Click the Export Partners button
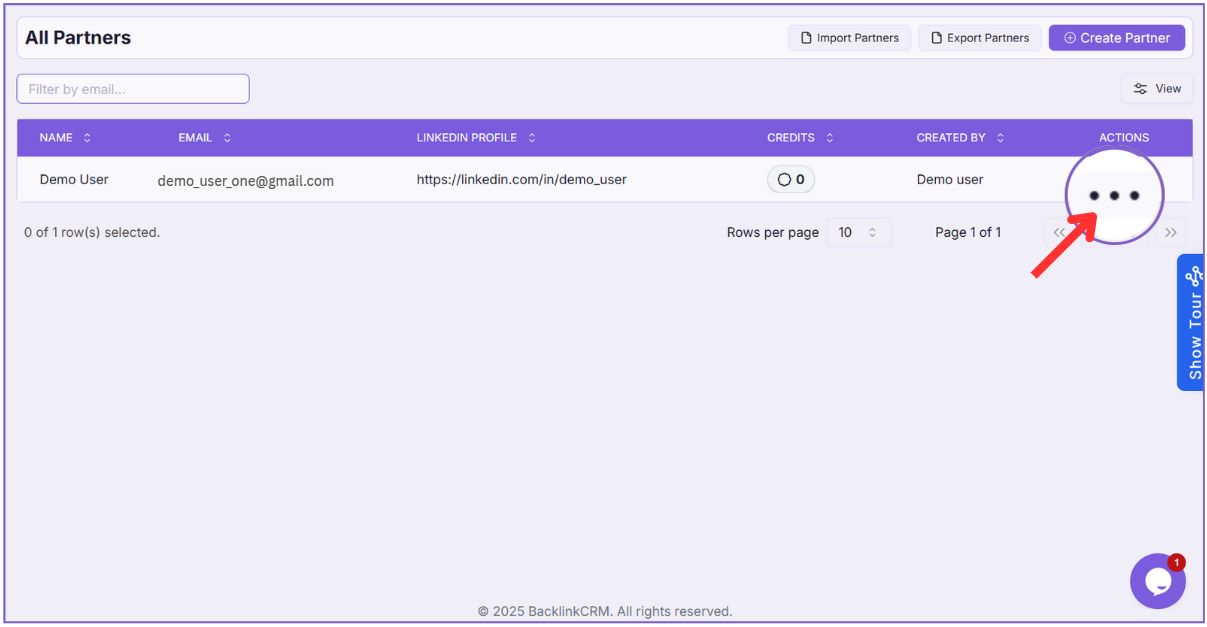This screenshot has width=1207, height=627. coord(979,38)
